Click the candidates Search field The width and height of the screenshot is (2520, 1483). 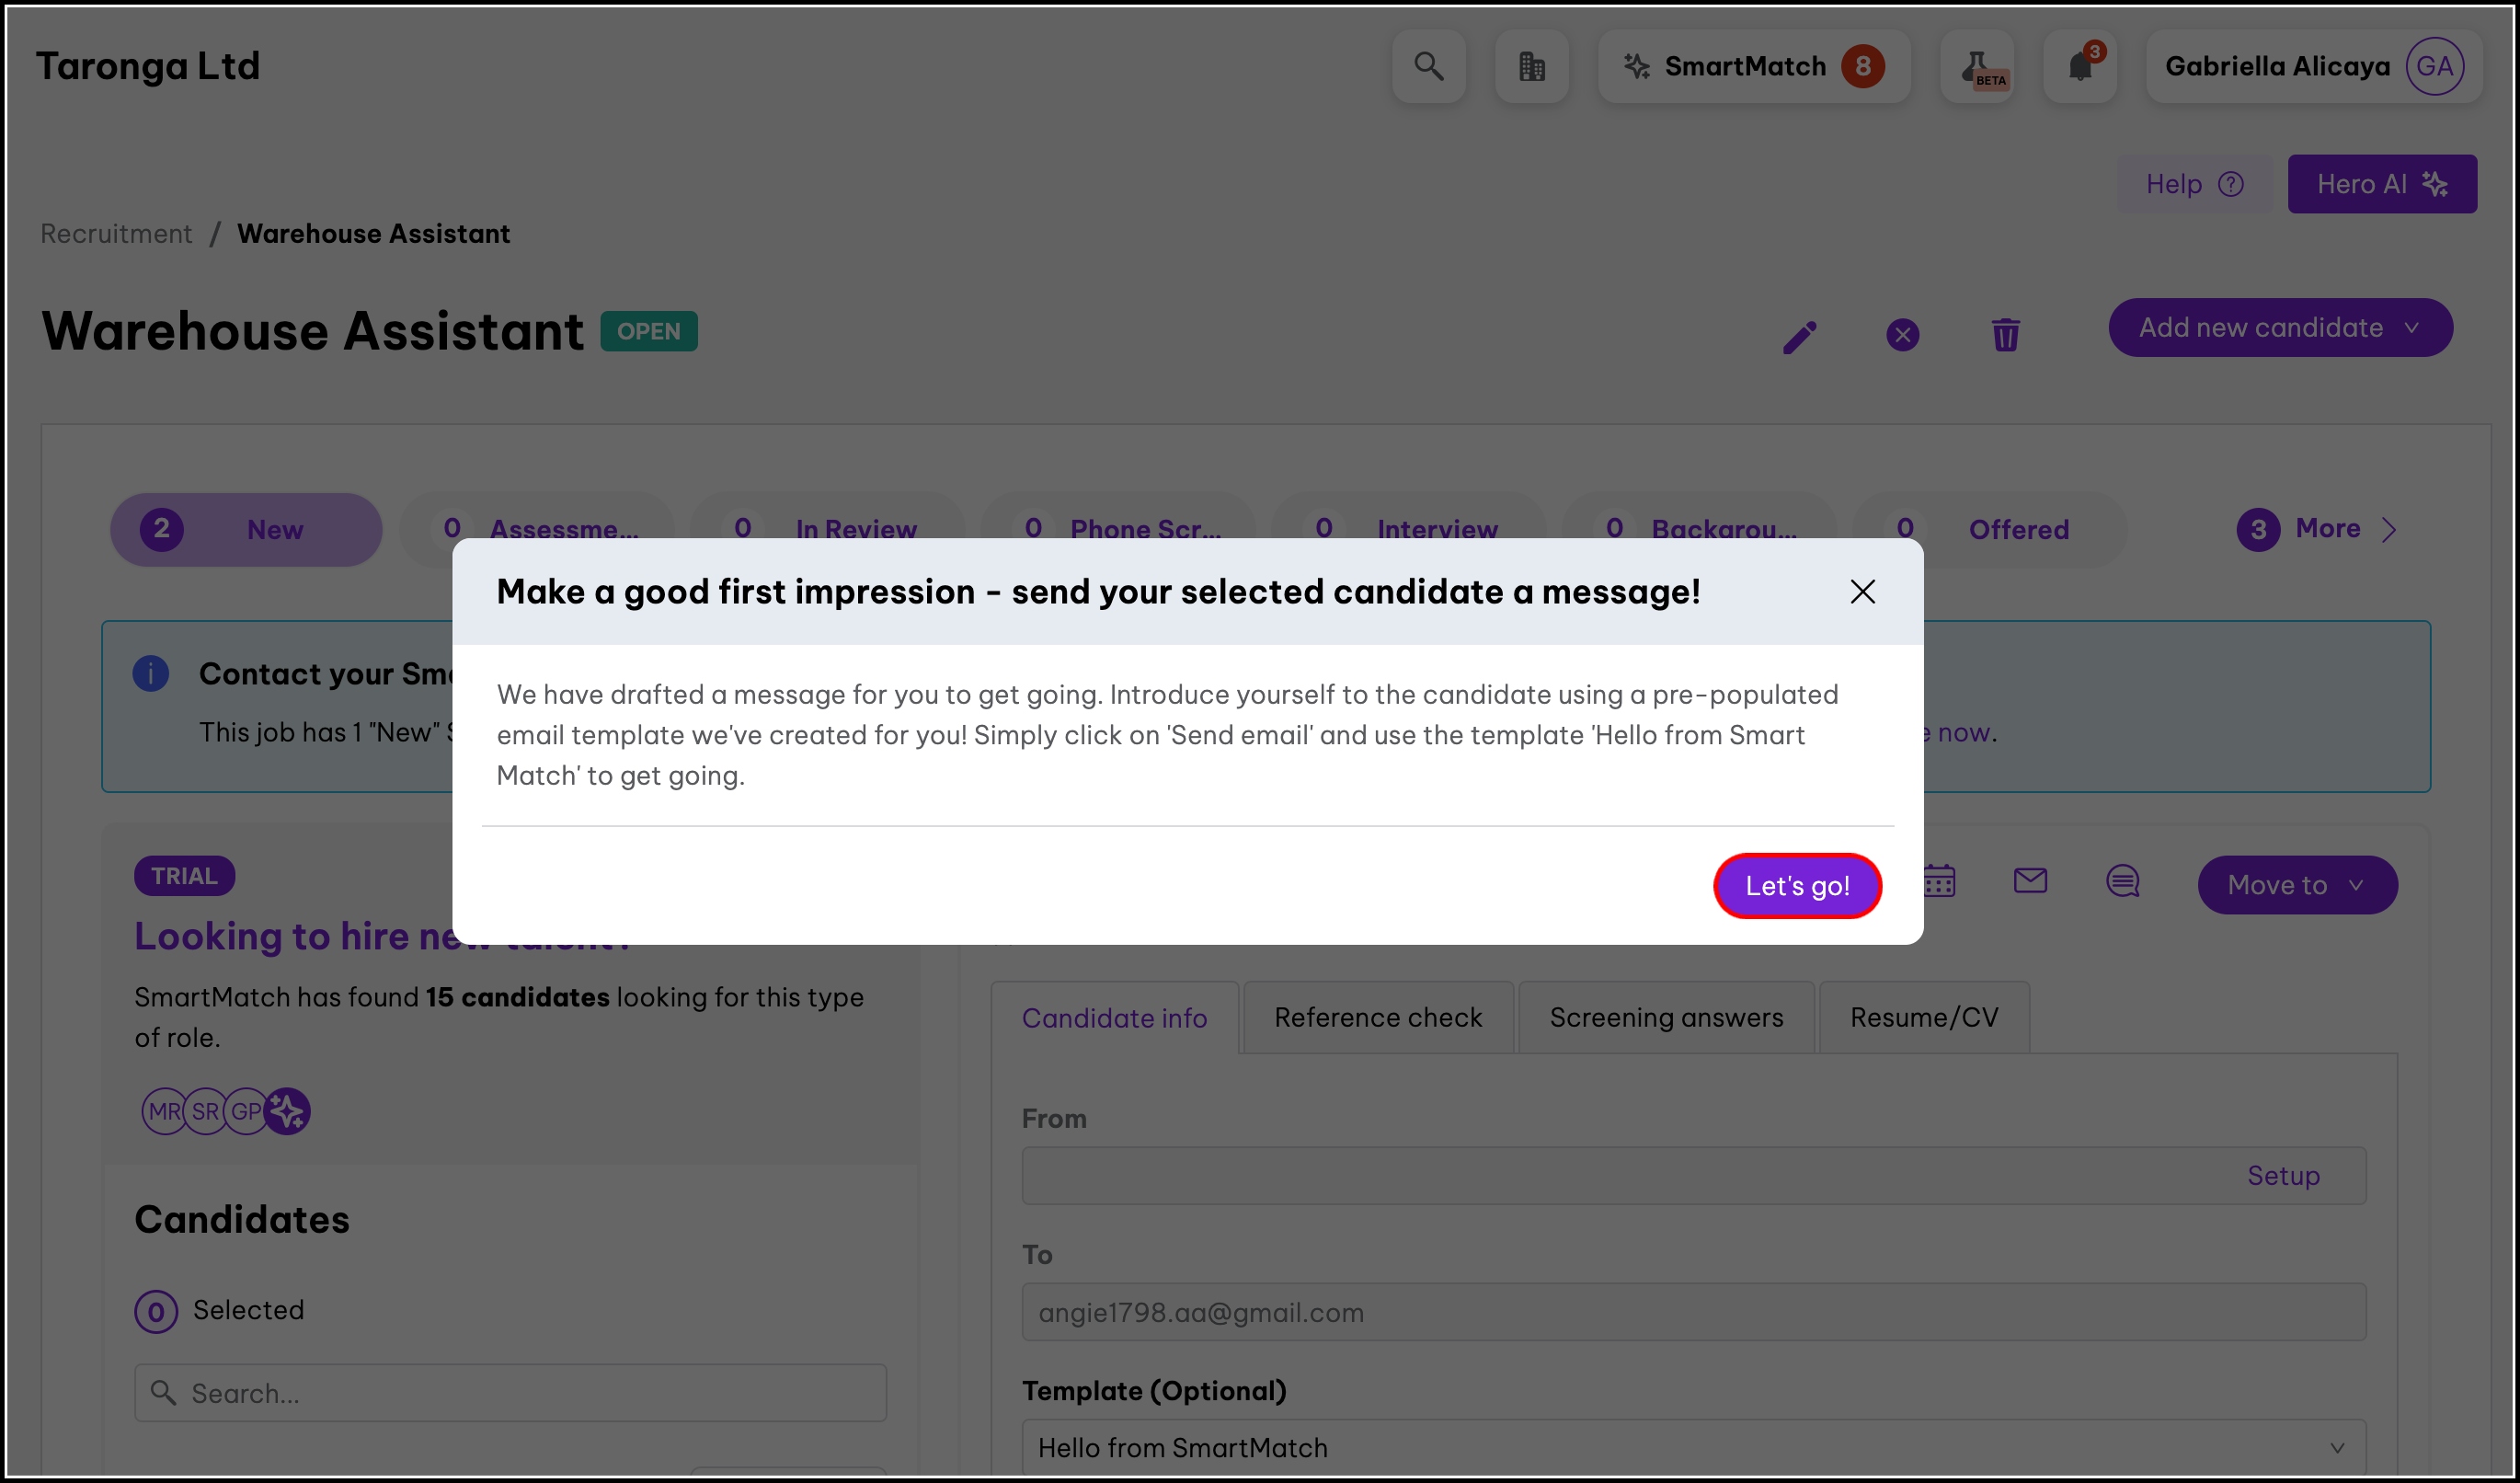click(x=510, y=1393)
